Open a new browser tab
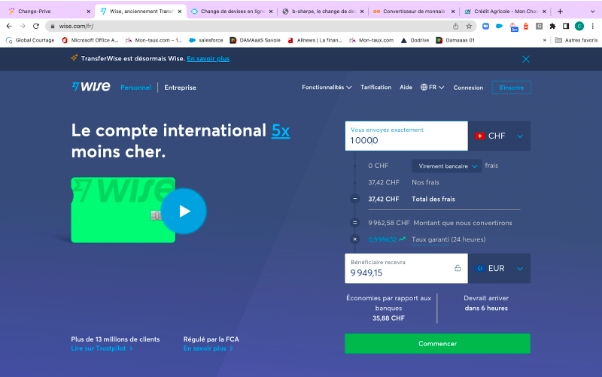602x377 pixels. (x=560, y=12)
